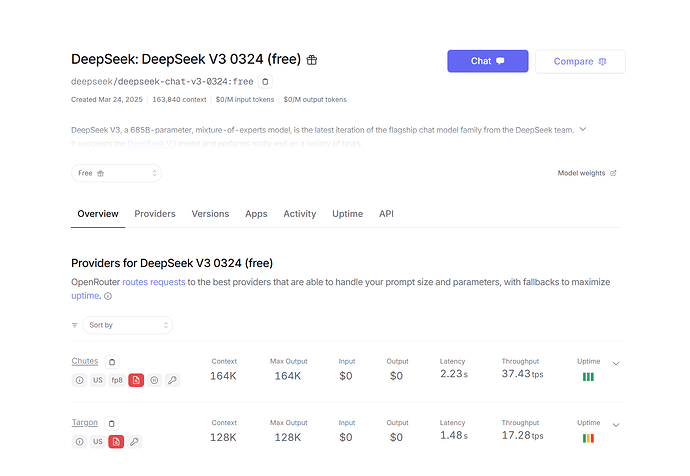This screenshot has height=476, width=690.
Task: Click the Targon 128K Max Output value
Action: pyautogui.click(x=288, y=437)
